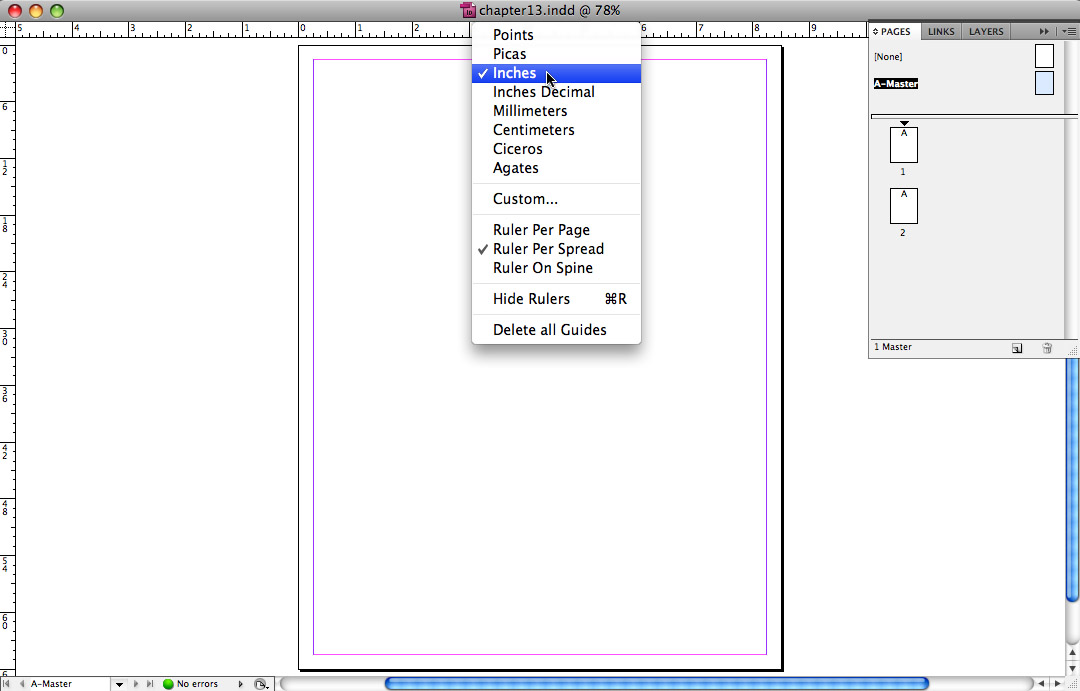Click the trash icon in Pages panel
This screenshot has height=691, width=1080.
1047,348
